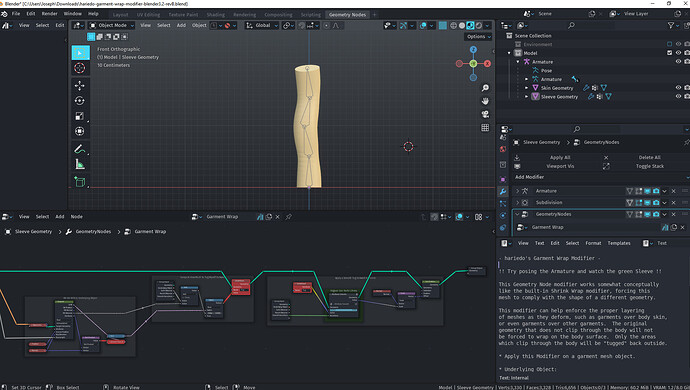Activate the Rotate tool
This screenshot has height=390, width=690.
80,101
